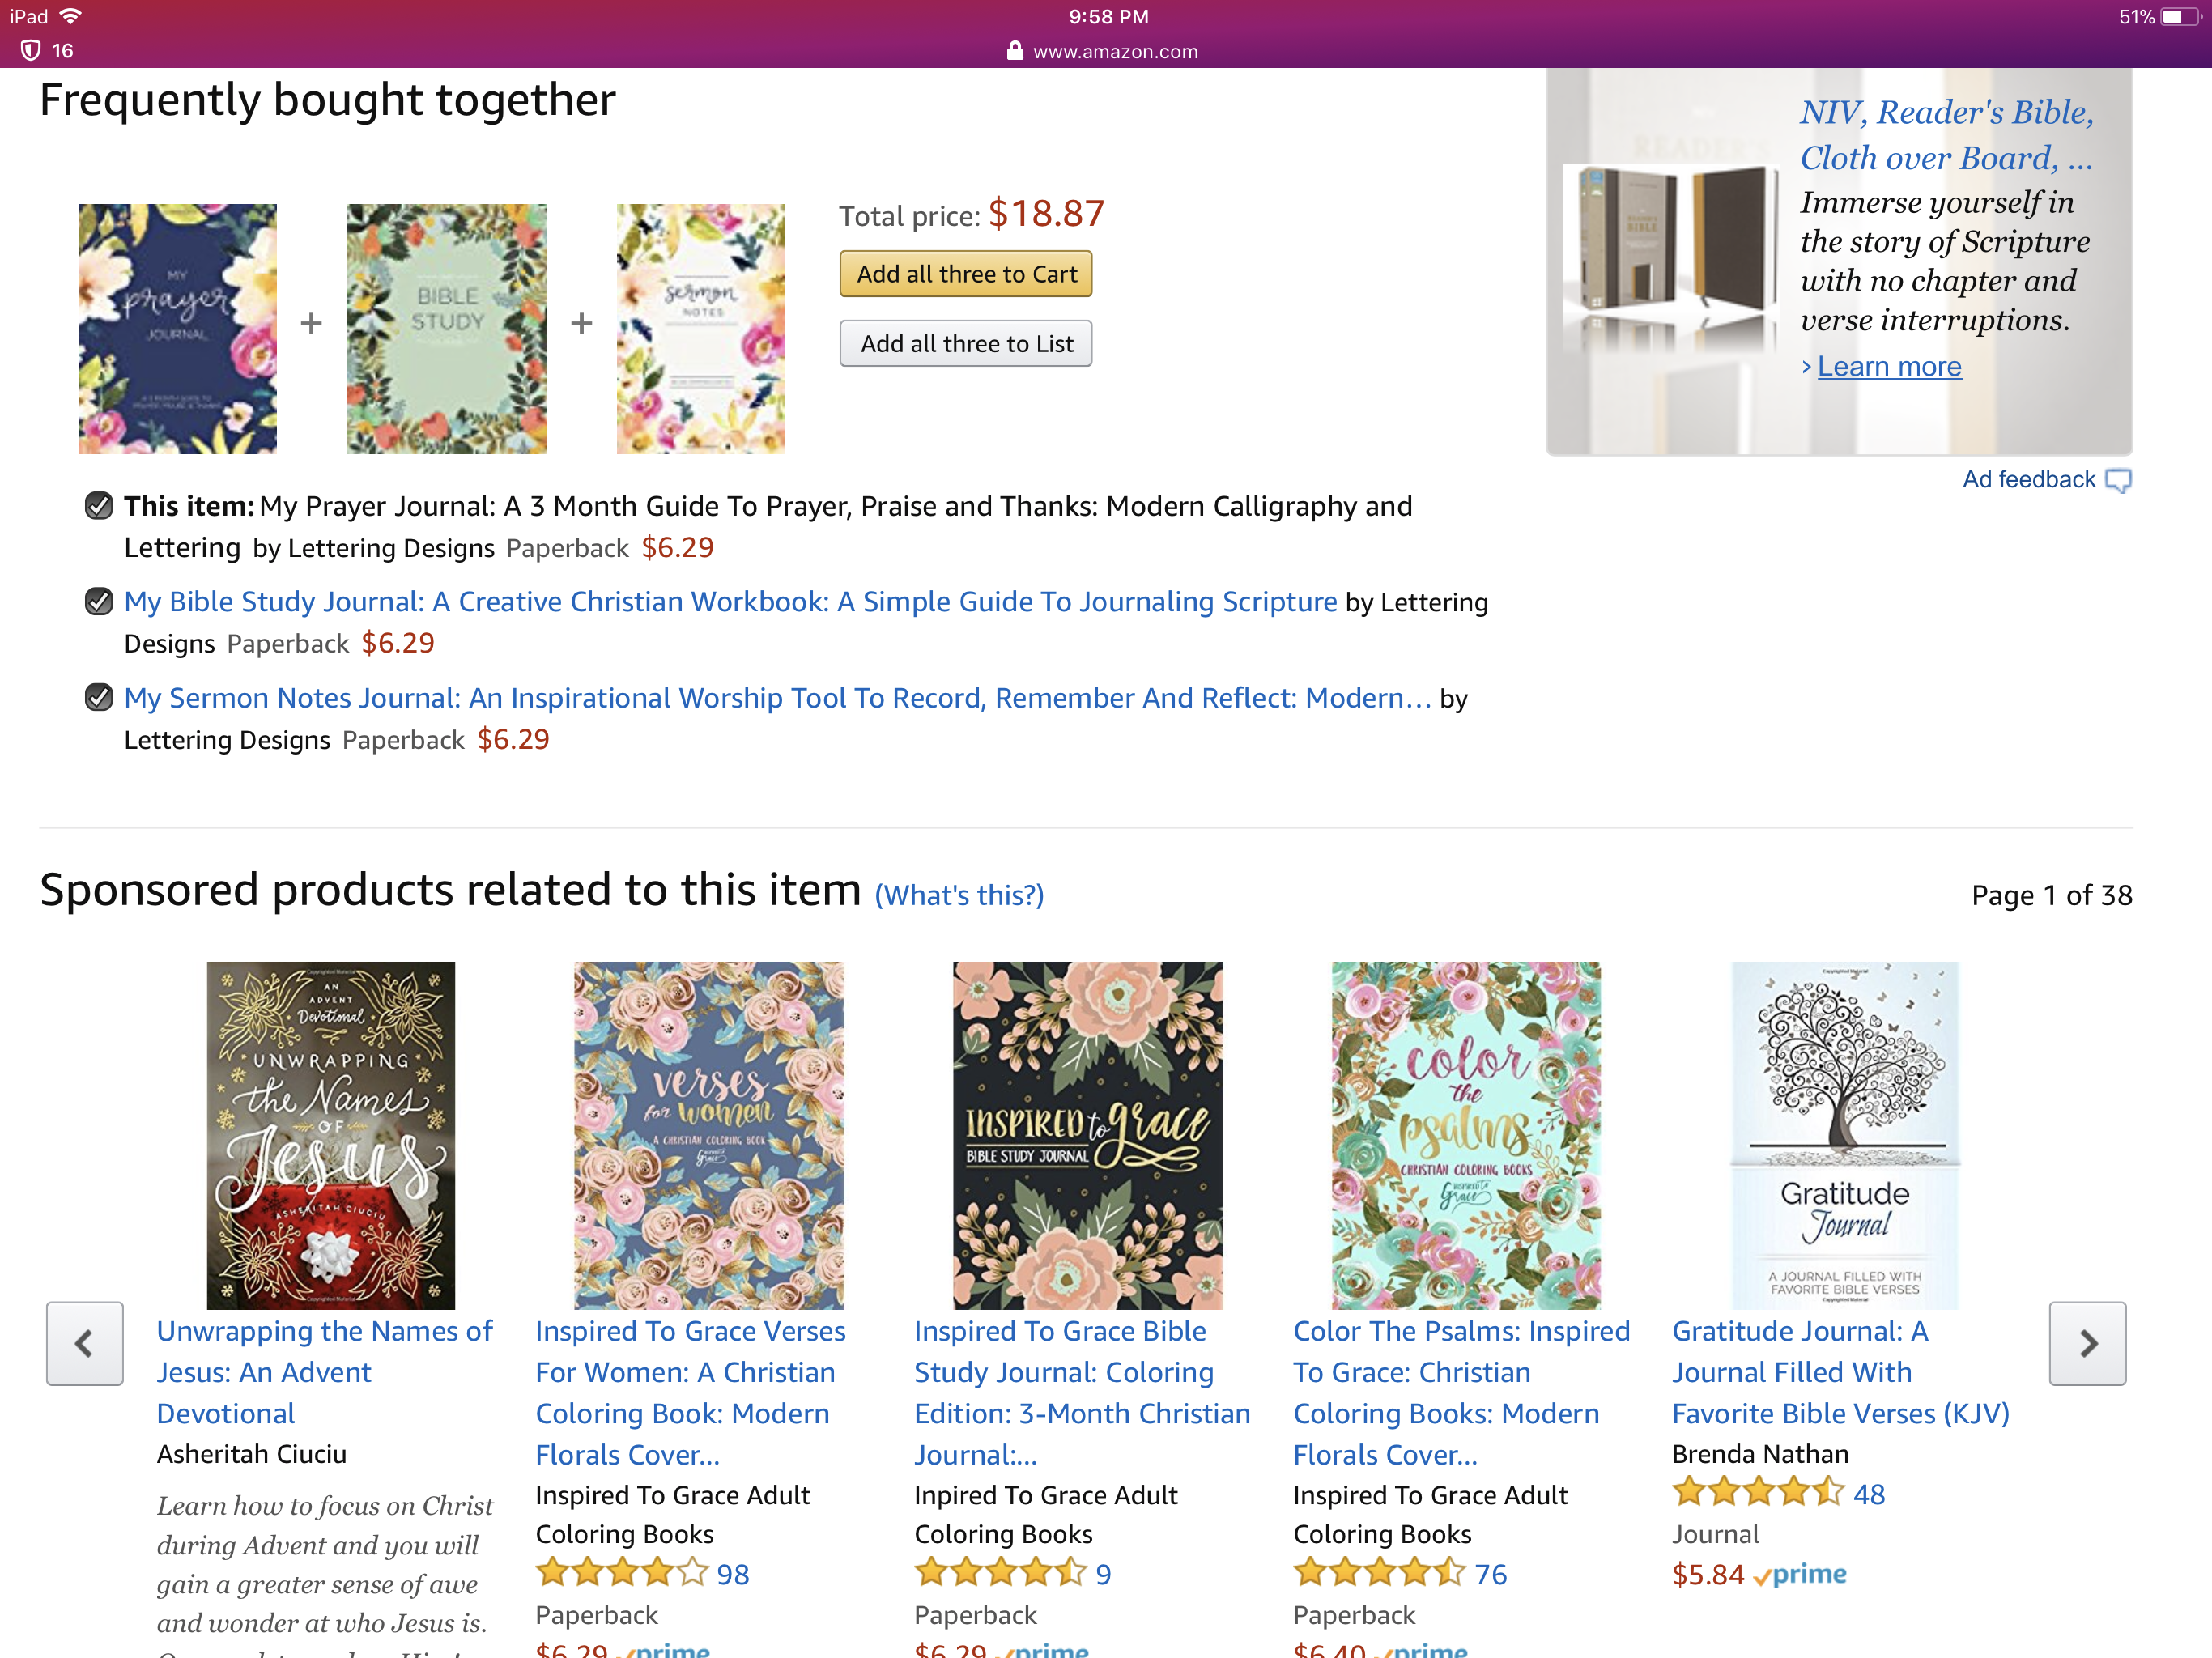The height and width of the screenshot is (1658, 2212).
Task: Click the Add all three to List button
Action: 965,344
